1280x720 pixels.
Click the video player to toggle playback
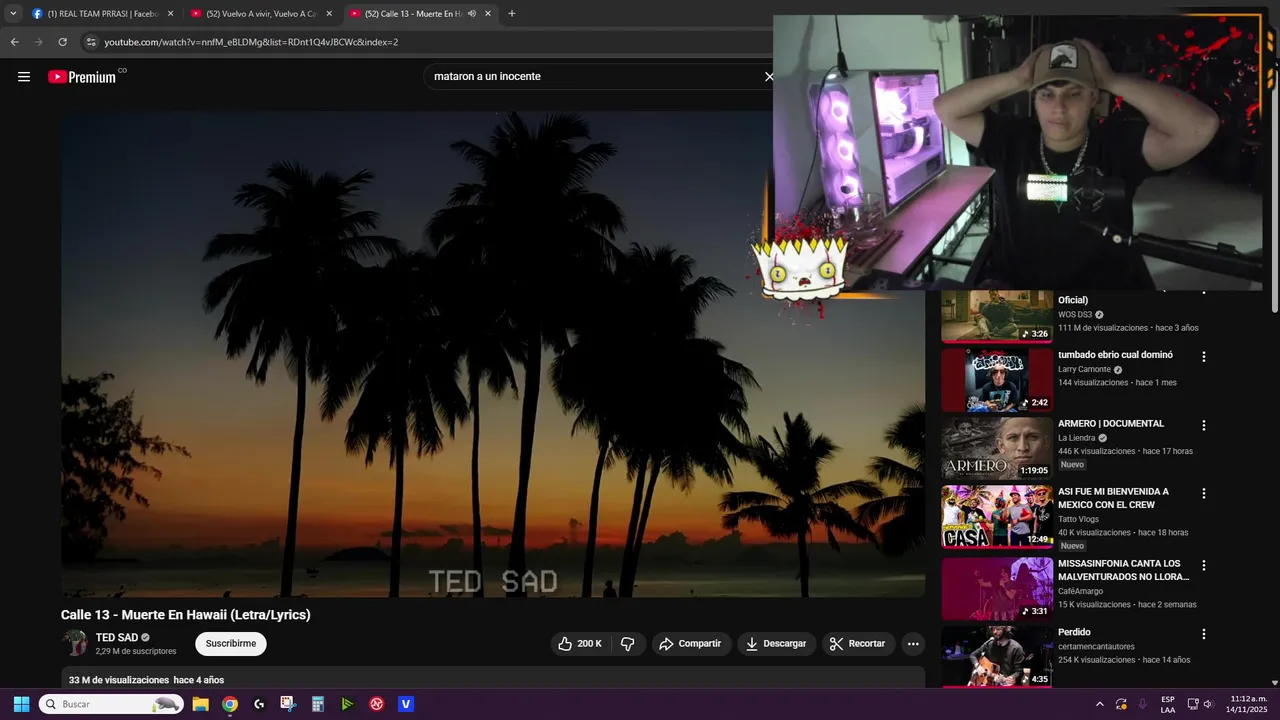(x=493, y=354)
